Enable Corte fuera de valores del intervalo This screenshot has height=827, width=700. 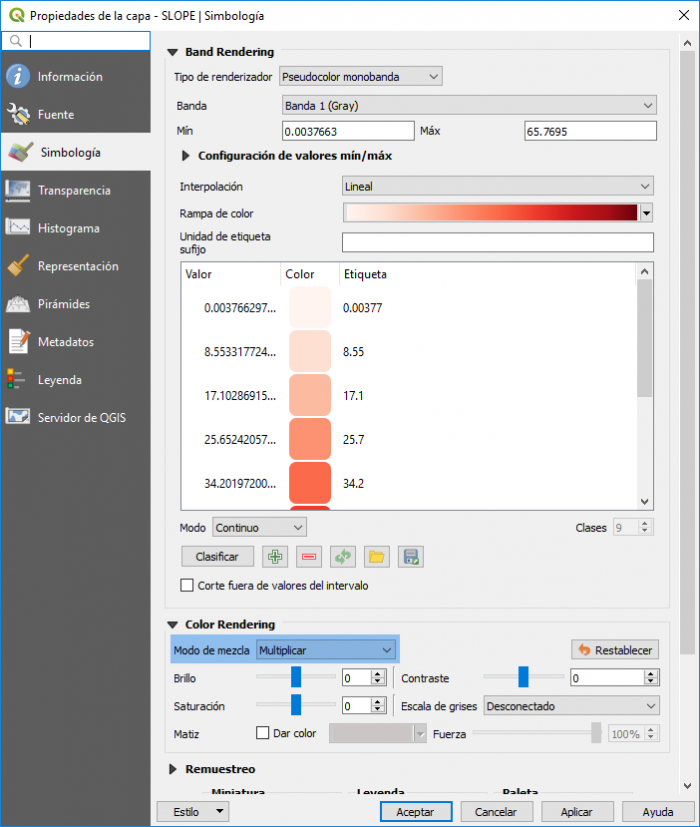coord(187,585)
